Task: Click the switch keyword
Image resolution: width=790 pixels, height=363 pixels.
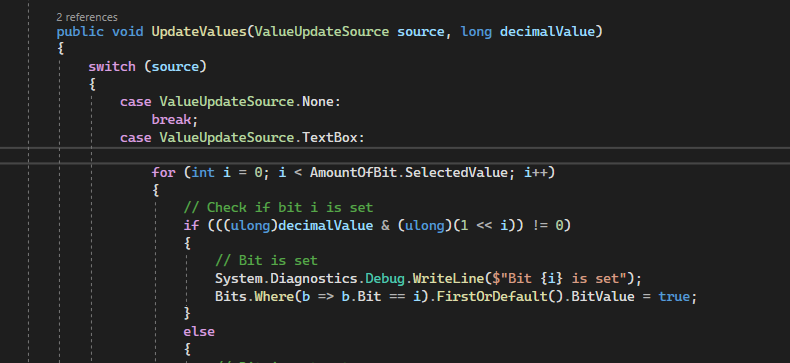Action: (x=112, y=67)
